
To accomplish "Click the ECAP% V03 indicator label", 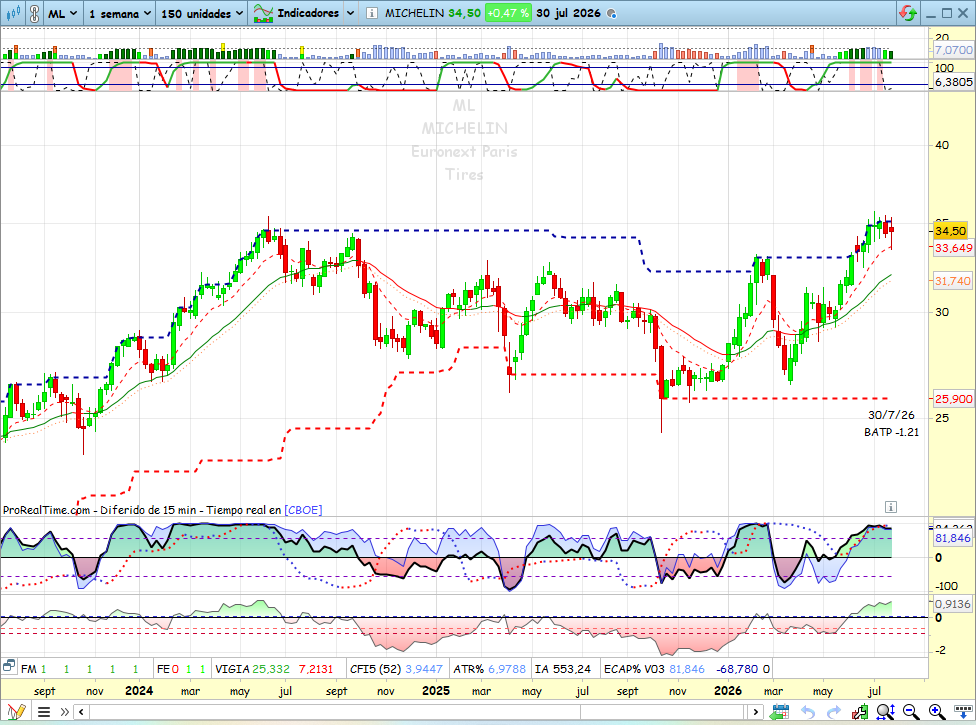I will pyautogui.click(x=634, y=669).
